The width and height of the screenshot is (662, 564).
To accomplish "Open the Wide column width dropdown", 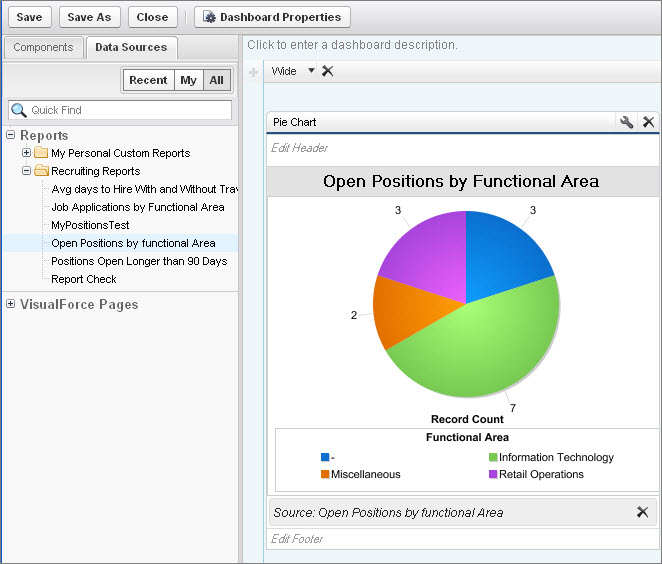I will click(x=311, y=70).
